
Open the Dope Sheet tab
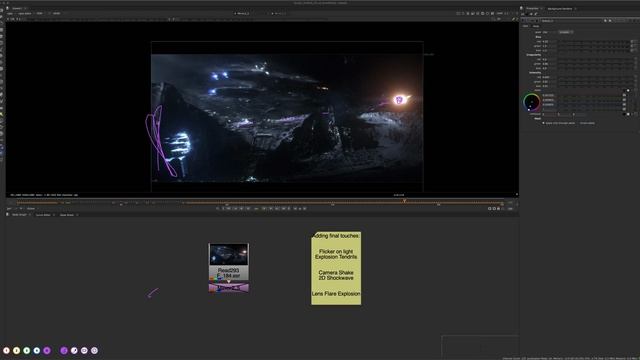[x=67, y=215]
